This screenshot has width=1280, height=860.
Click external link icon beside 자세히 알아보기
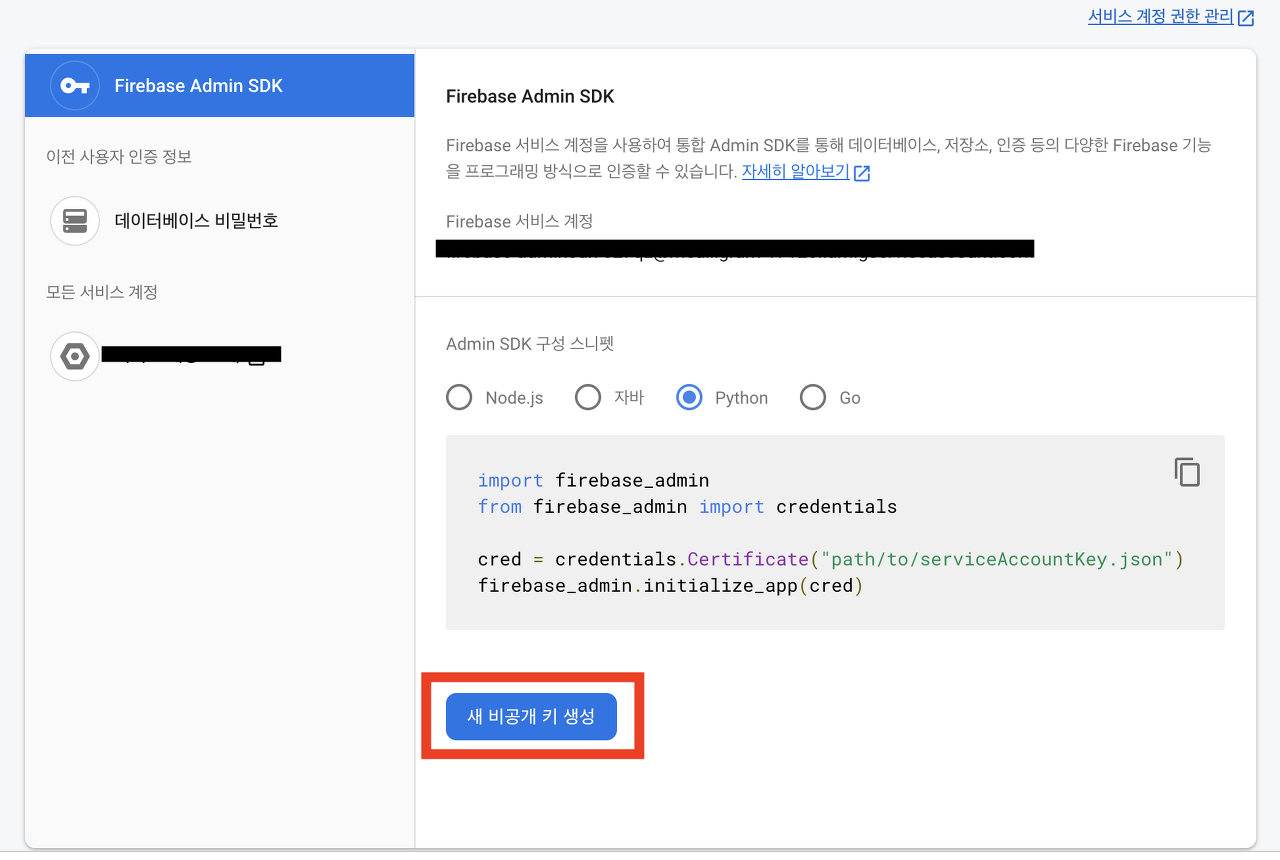[862, 173]
